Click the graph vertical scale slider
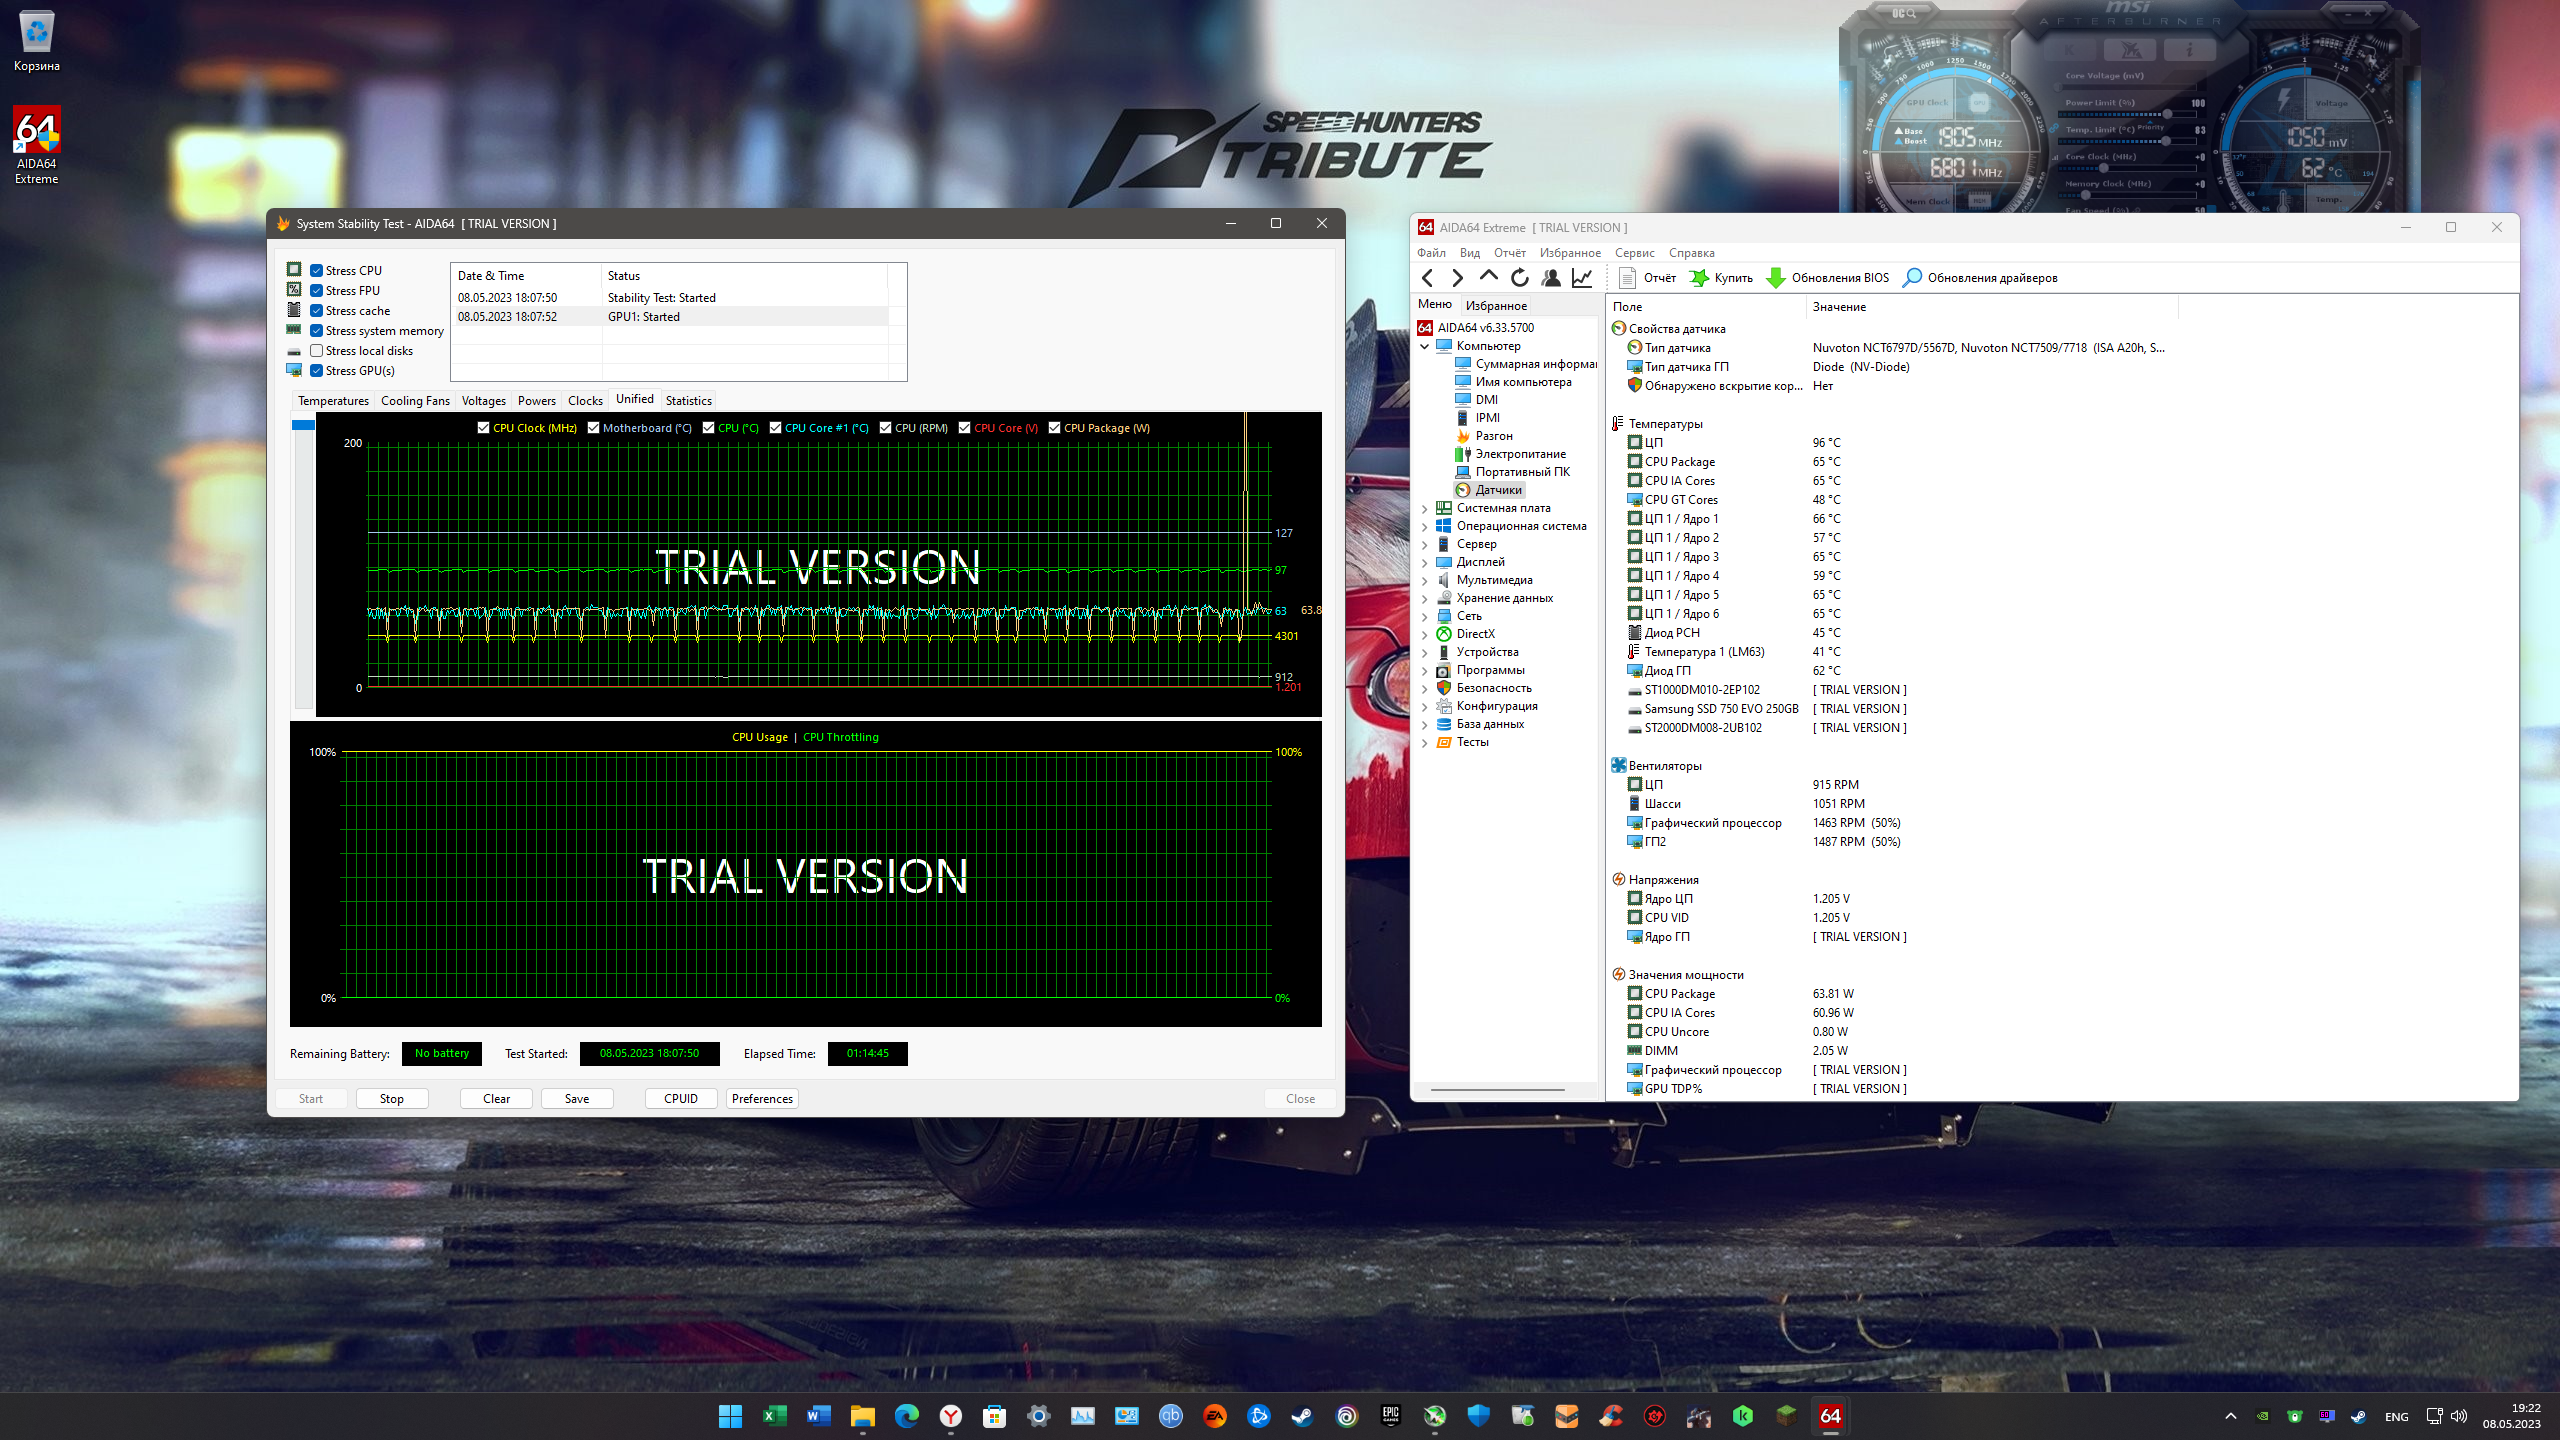 (x=303, y=426)
